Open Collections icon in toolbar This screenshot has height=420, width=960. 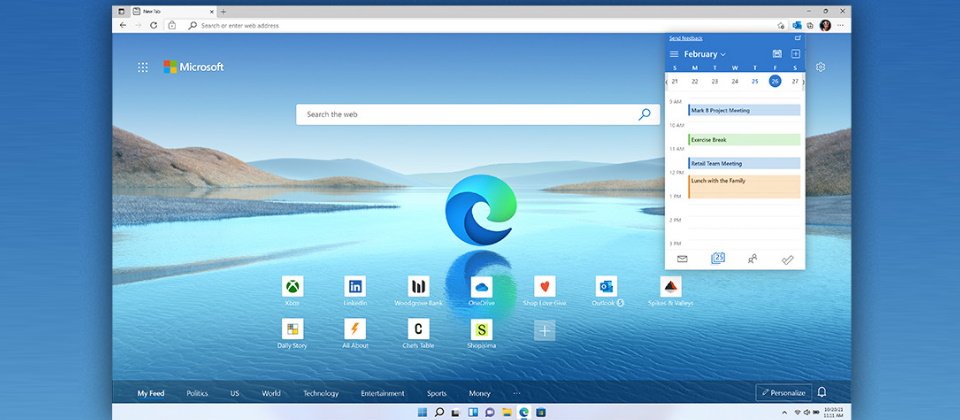810,26
